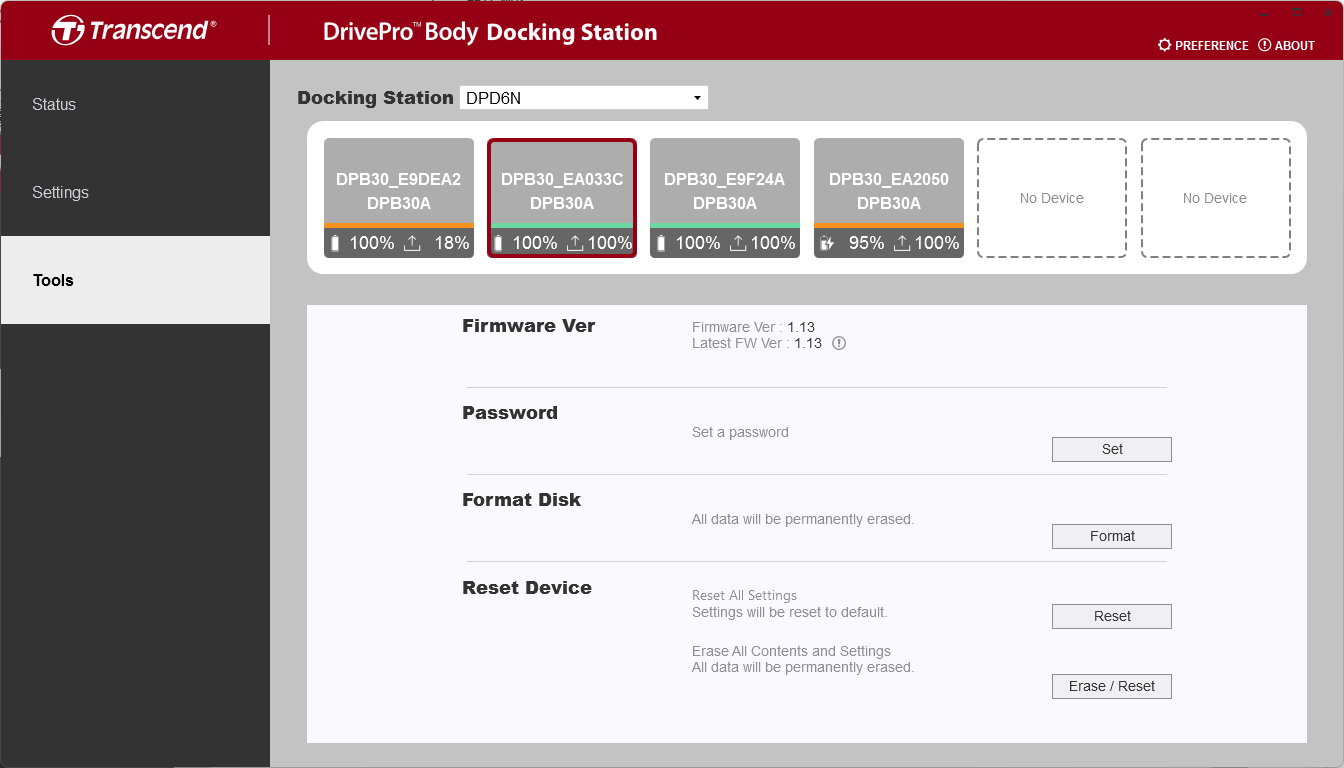
Task: Click the Transcend logo icon
Action: (x=68, y=30)
